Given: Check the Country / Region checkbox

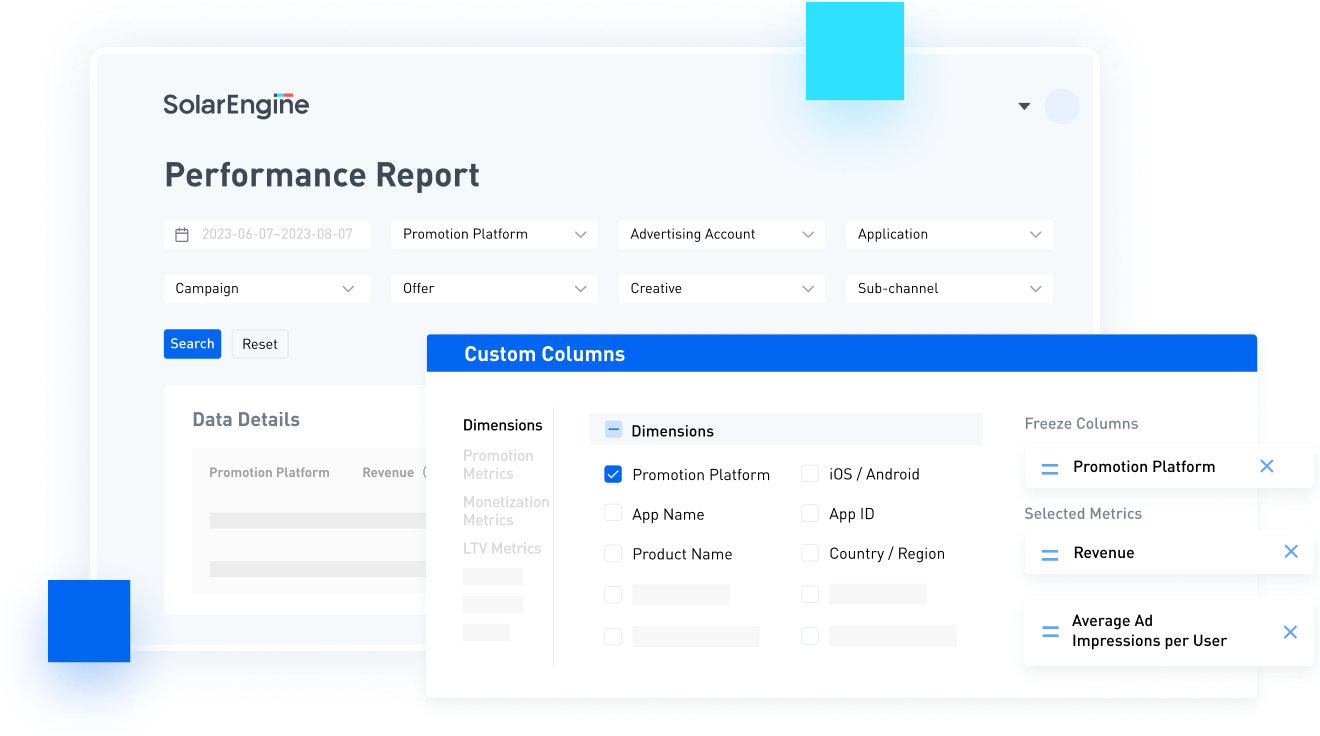Looking at the screenshot, I should click(x=810, y=554).
